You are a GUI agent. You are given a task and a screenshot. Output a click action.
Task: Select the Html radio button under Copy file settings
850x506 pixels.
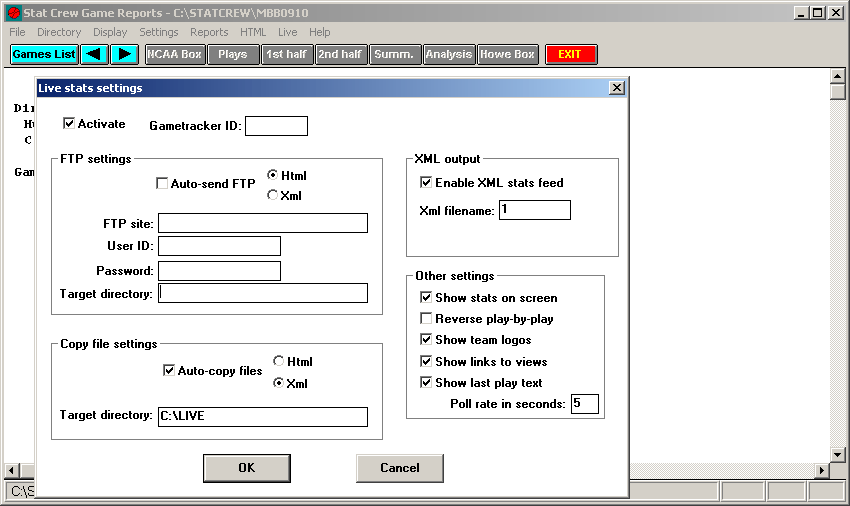279,361
